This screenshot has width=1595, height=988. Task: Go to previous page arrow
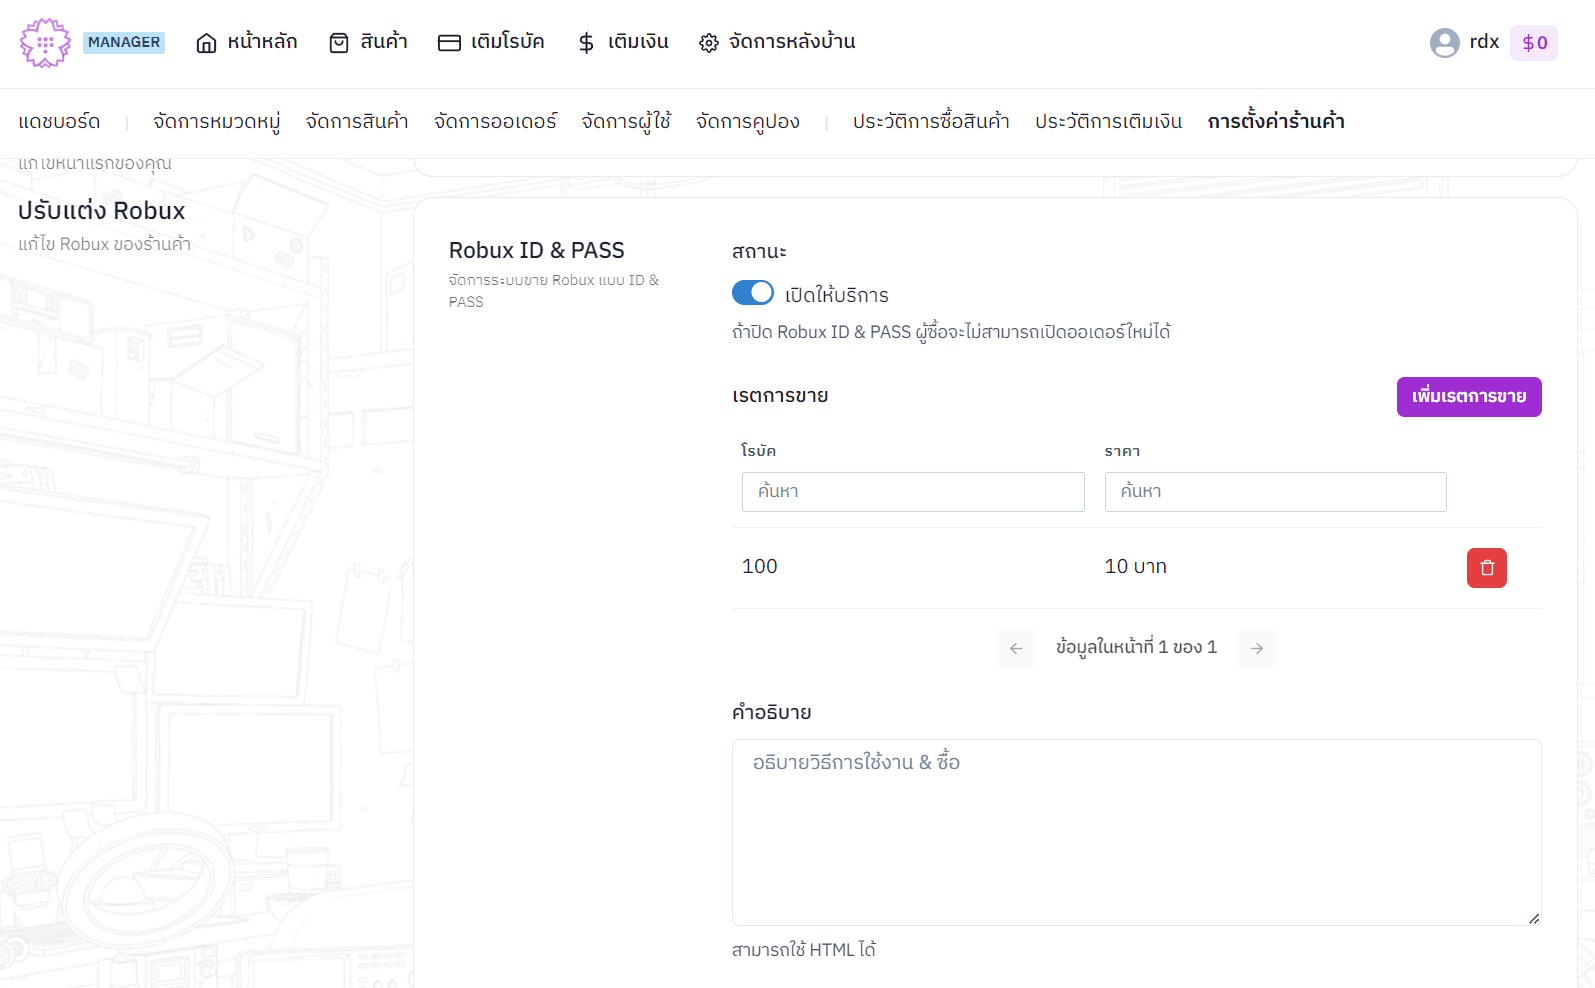1015,649
